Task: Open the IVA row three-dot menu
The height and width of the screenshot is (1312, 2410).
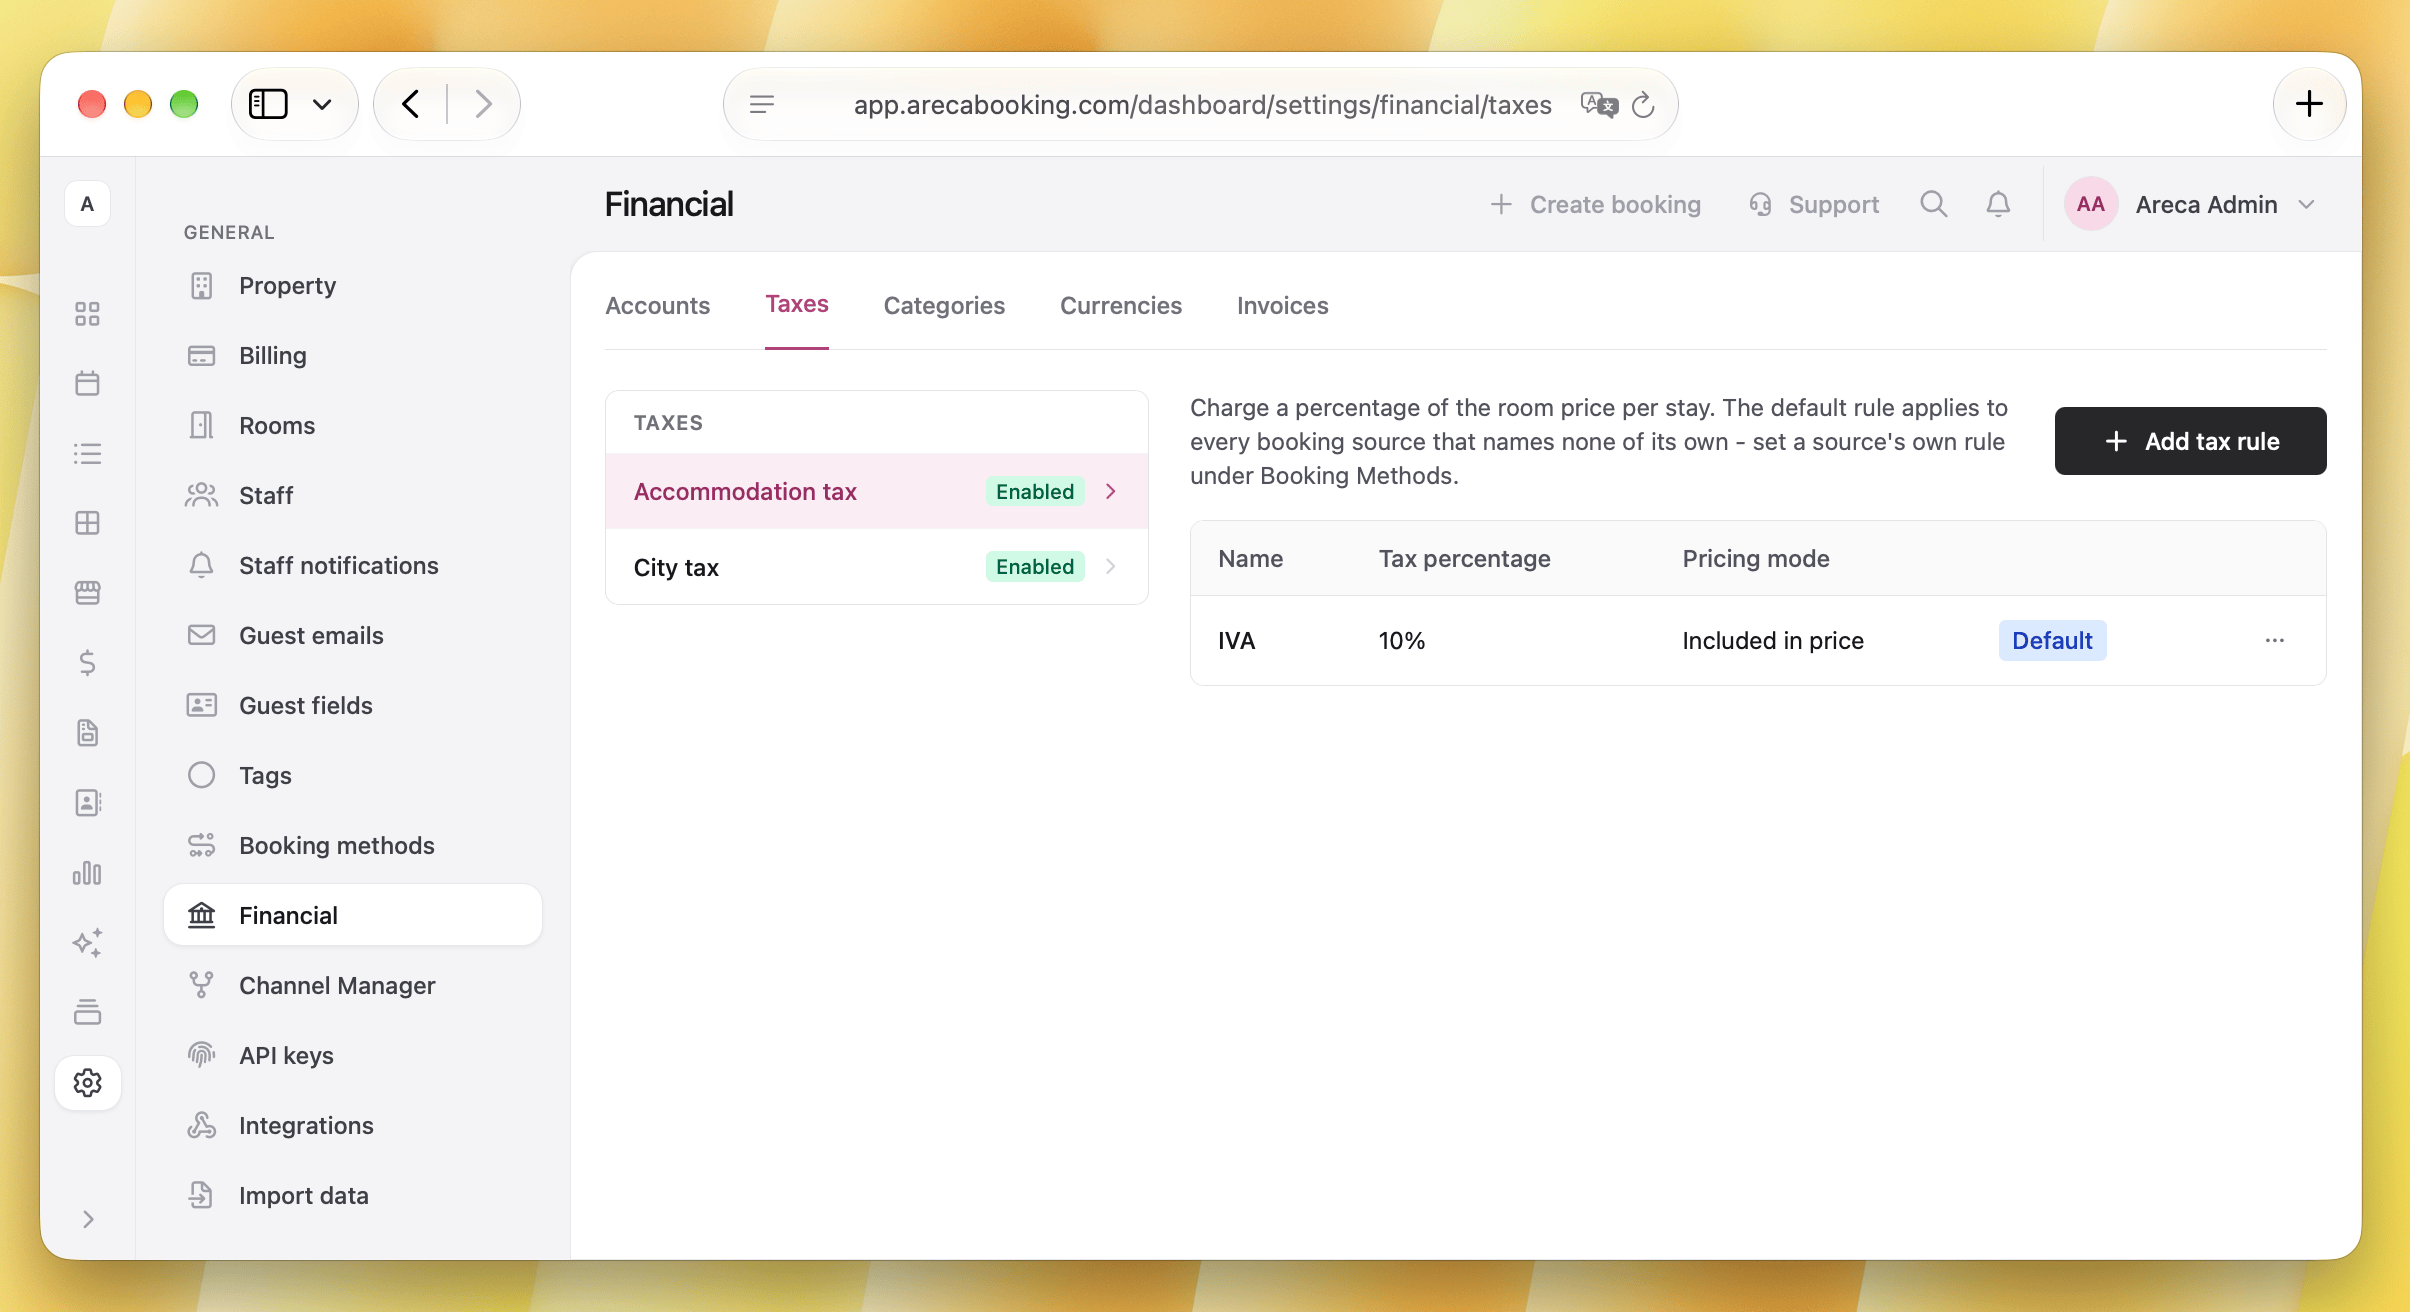Action: (2275, 640)
